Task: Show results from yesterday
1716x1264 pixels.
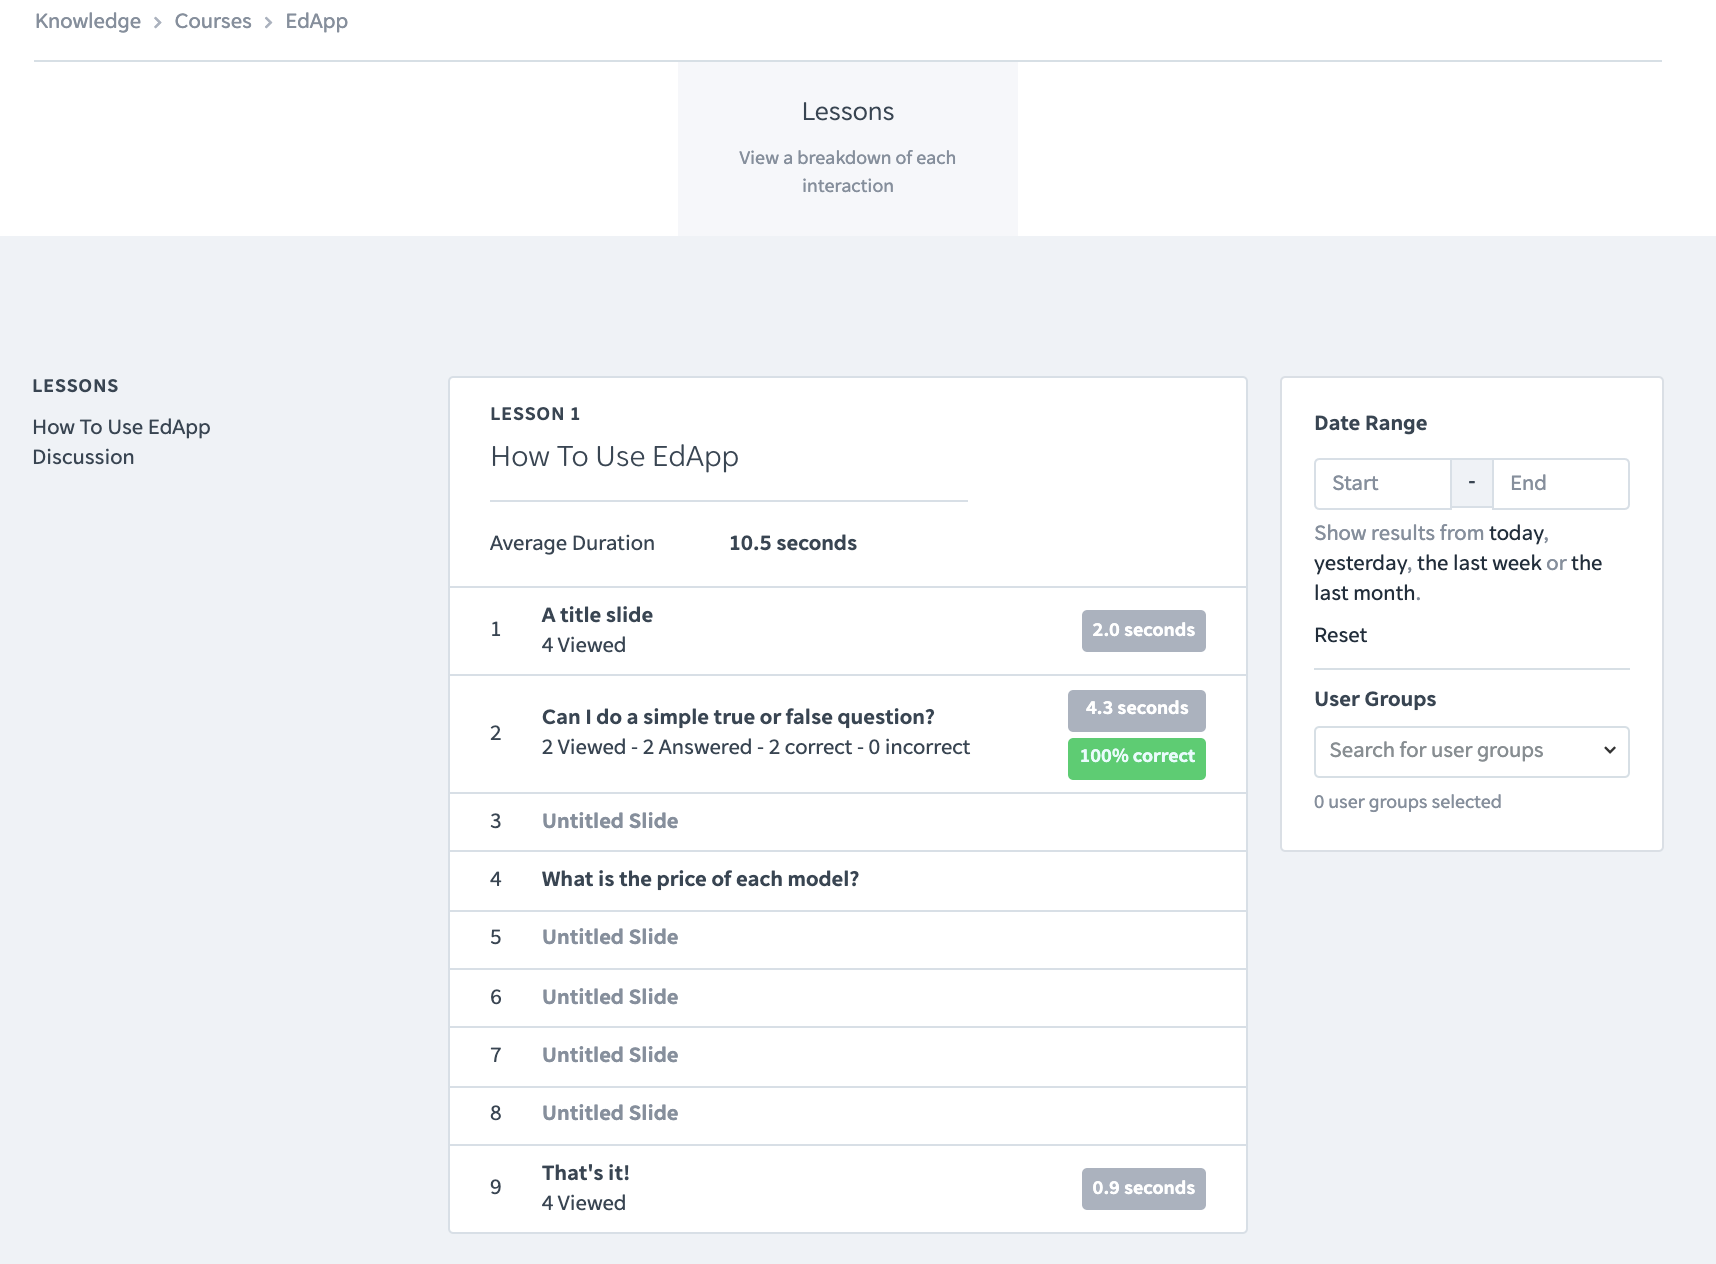Action: click(1360, 563)
